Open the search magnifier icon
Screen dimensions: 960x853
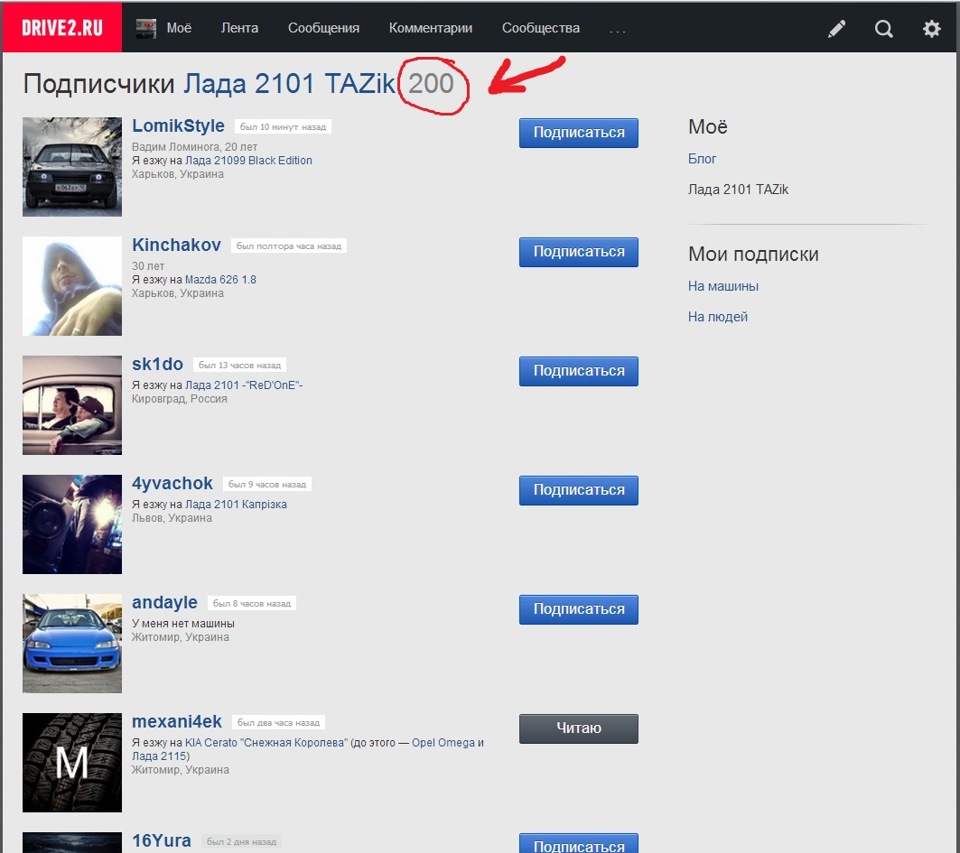[883, 28]
